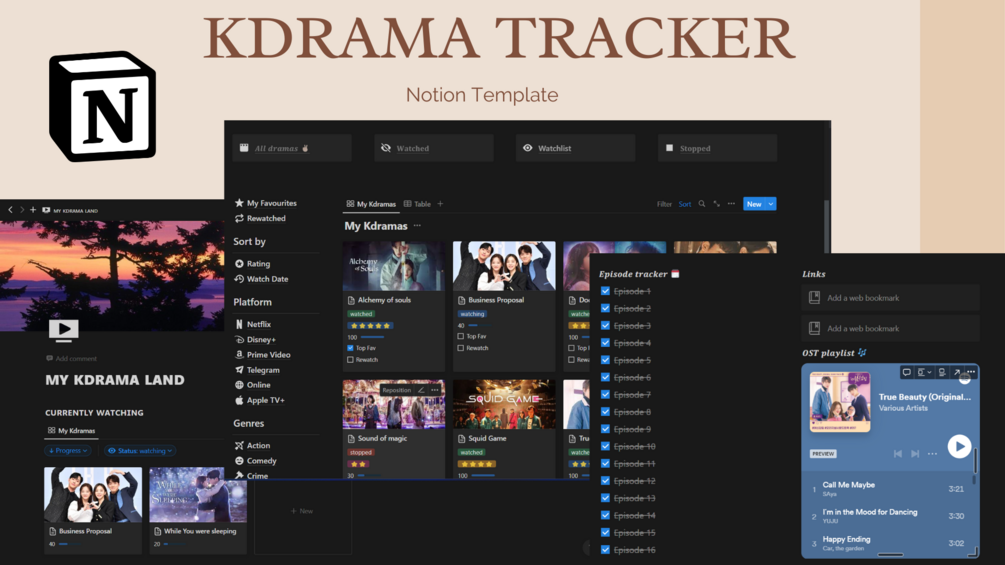Click the Alchemy of souls progress bar
The image size is (1005, 565).
(372, 337)
